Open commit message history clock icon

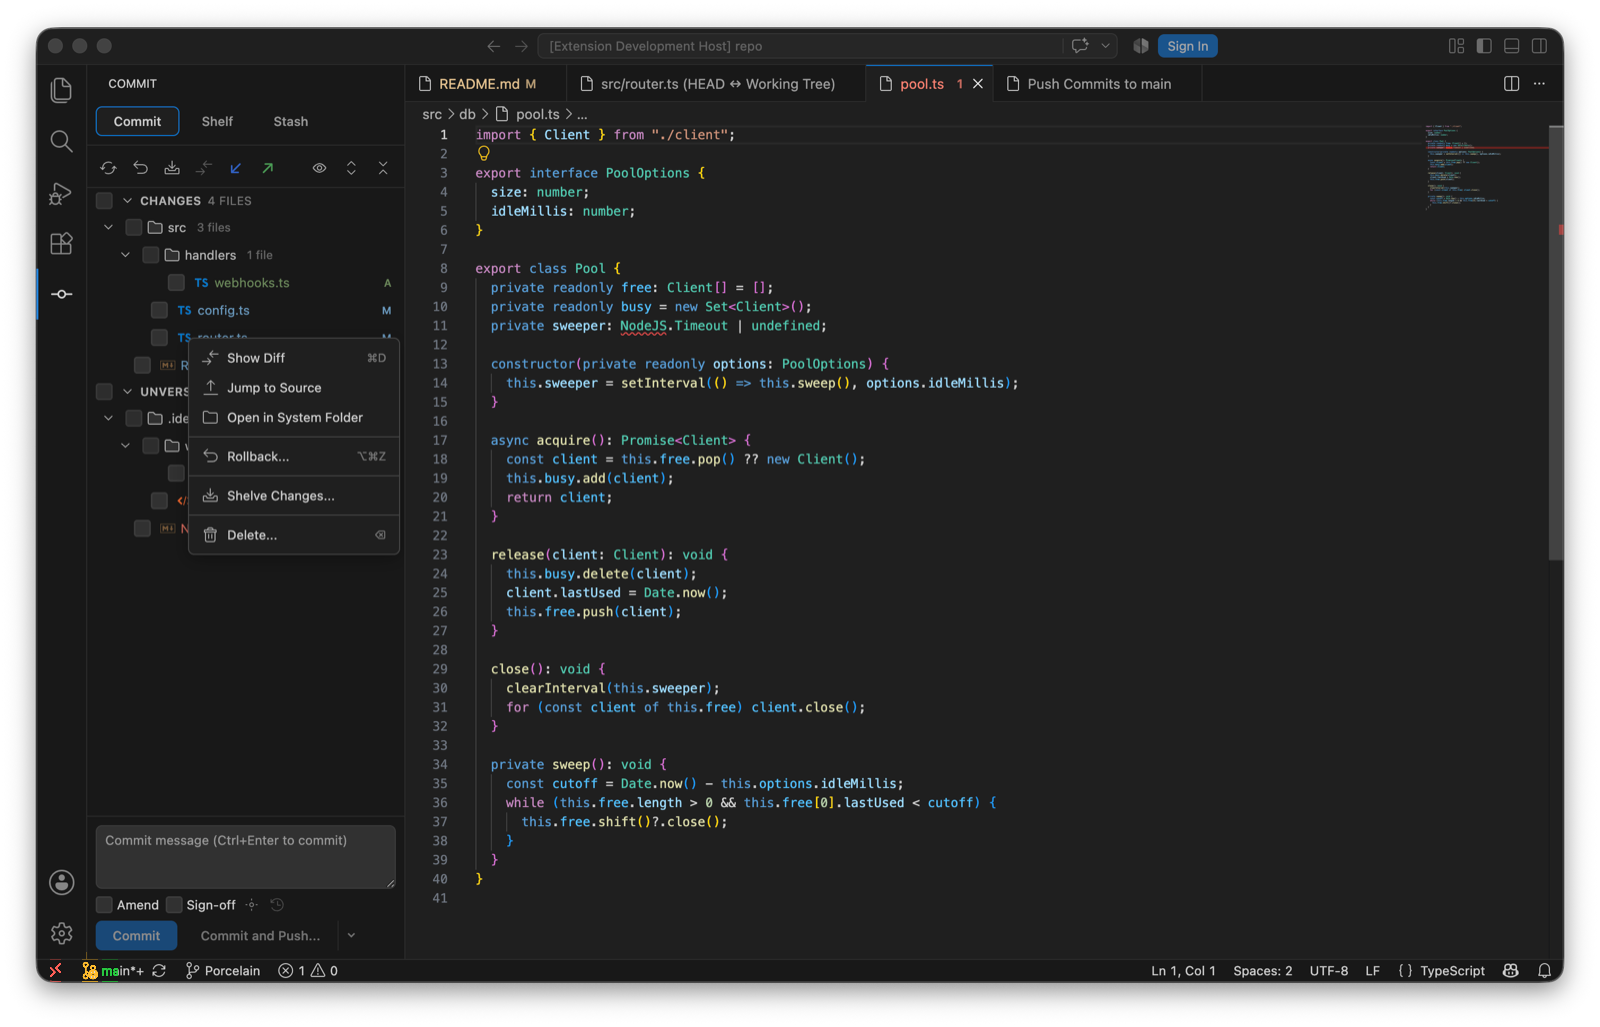point(278,905)
